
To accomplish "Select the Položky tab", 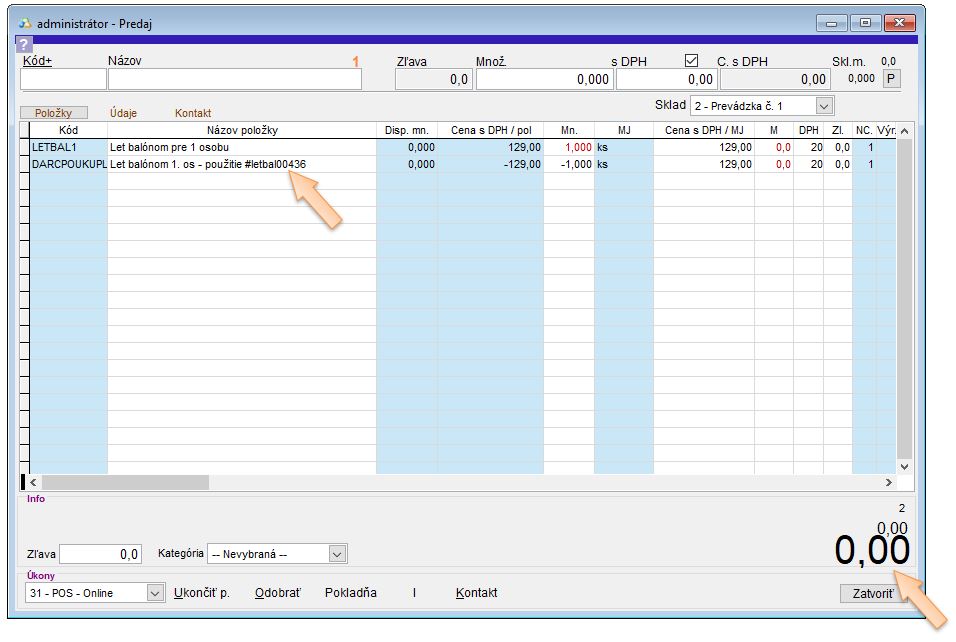I will click(54, 113).
